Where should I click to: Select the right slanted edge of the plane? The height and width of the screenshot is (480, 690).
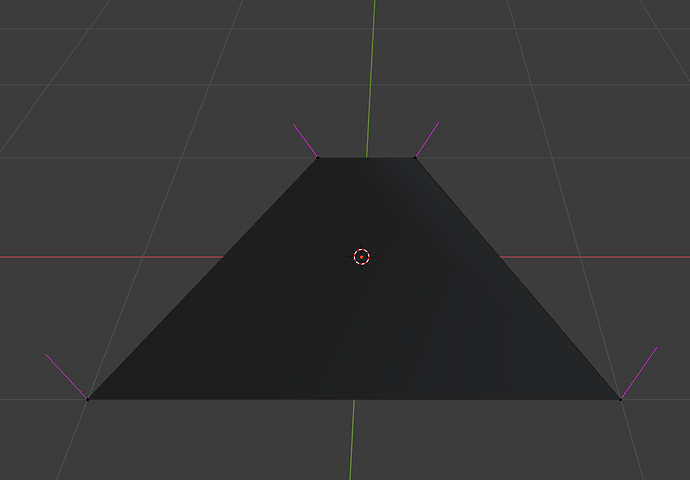pos(518,278)
